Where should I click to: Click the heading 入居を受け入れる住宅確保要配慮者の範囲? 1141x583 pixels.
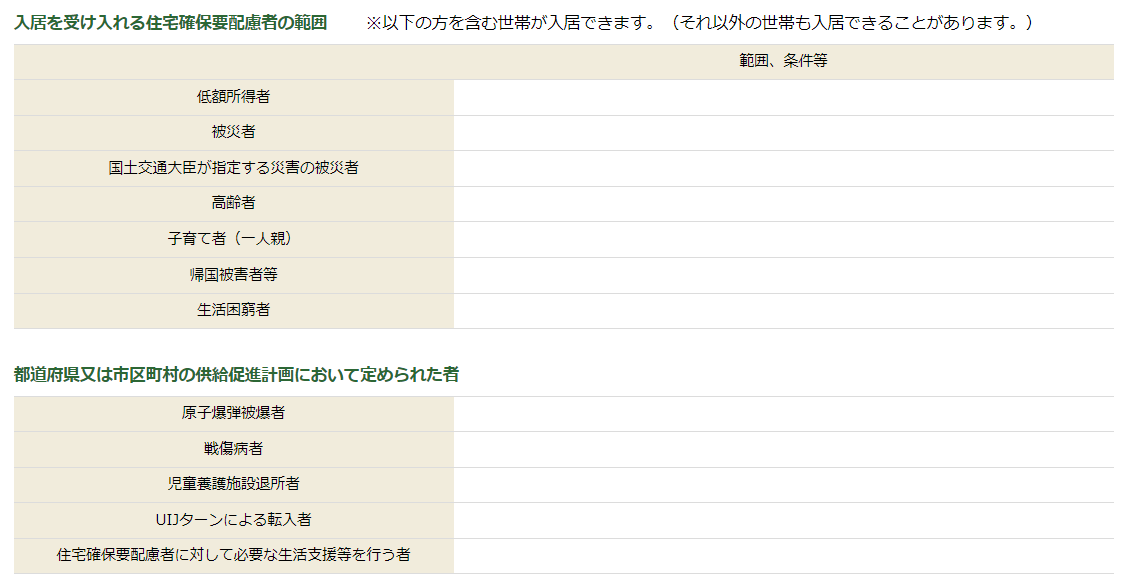click(171, 22)
